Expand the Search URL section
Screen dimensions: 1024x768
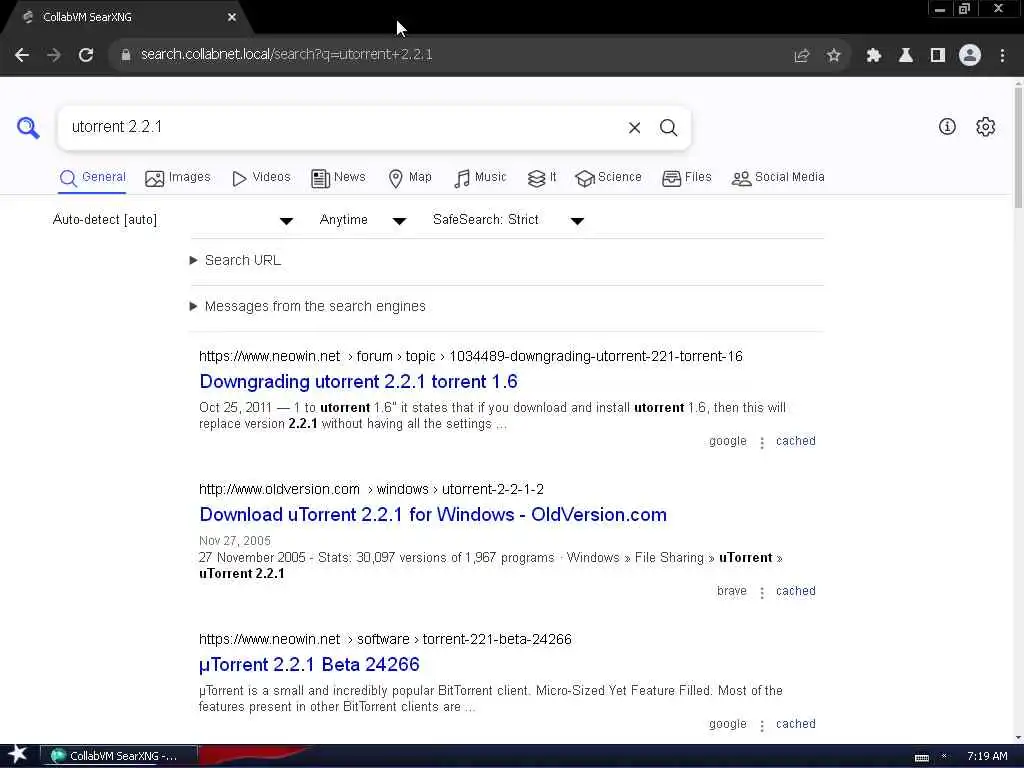pyautogui.click(x=236, y=261)
